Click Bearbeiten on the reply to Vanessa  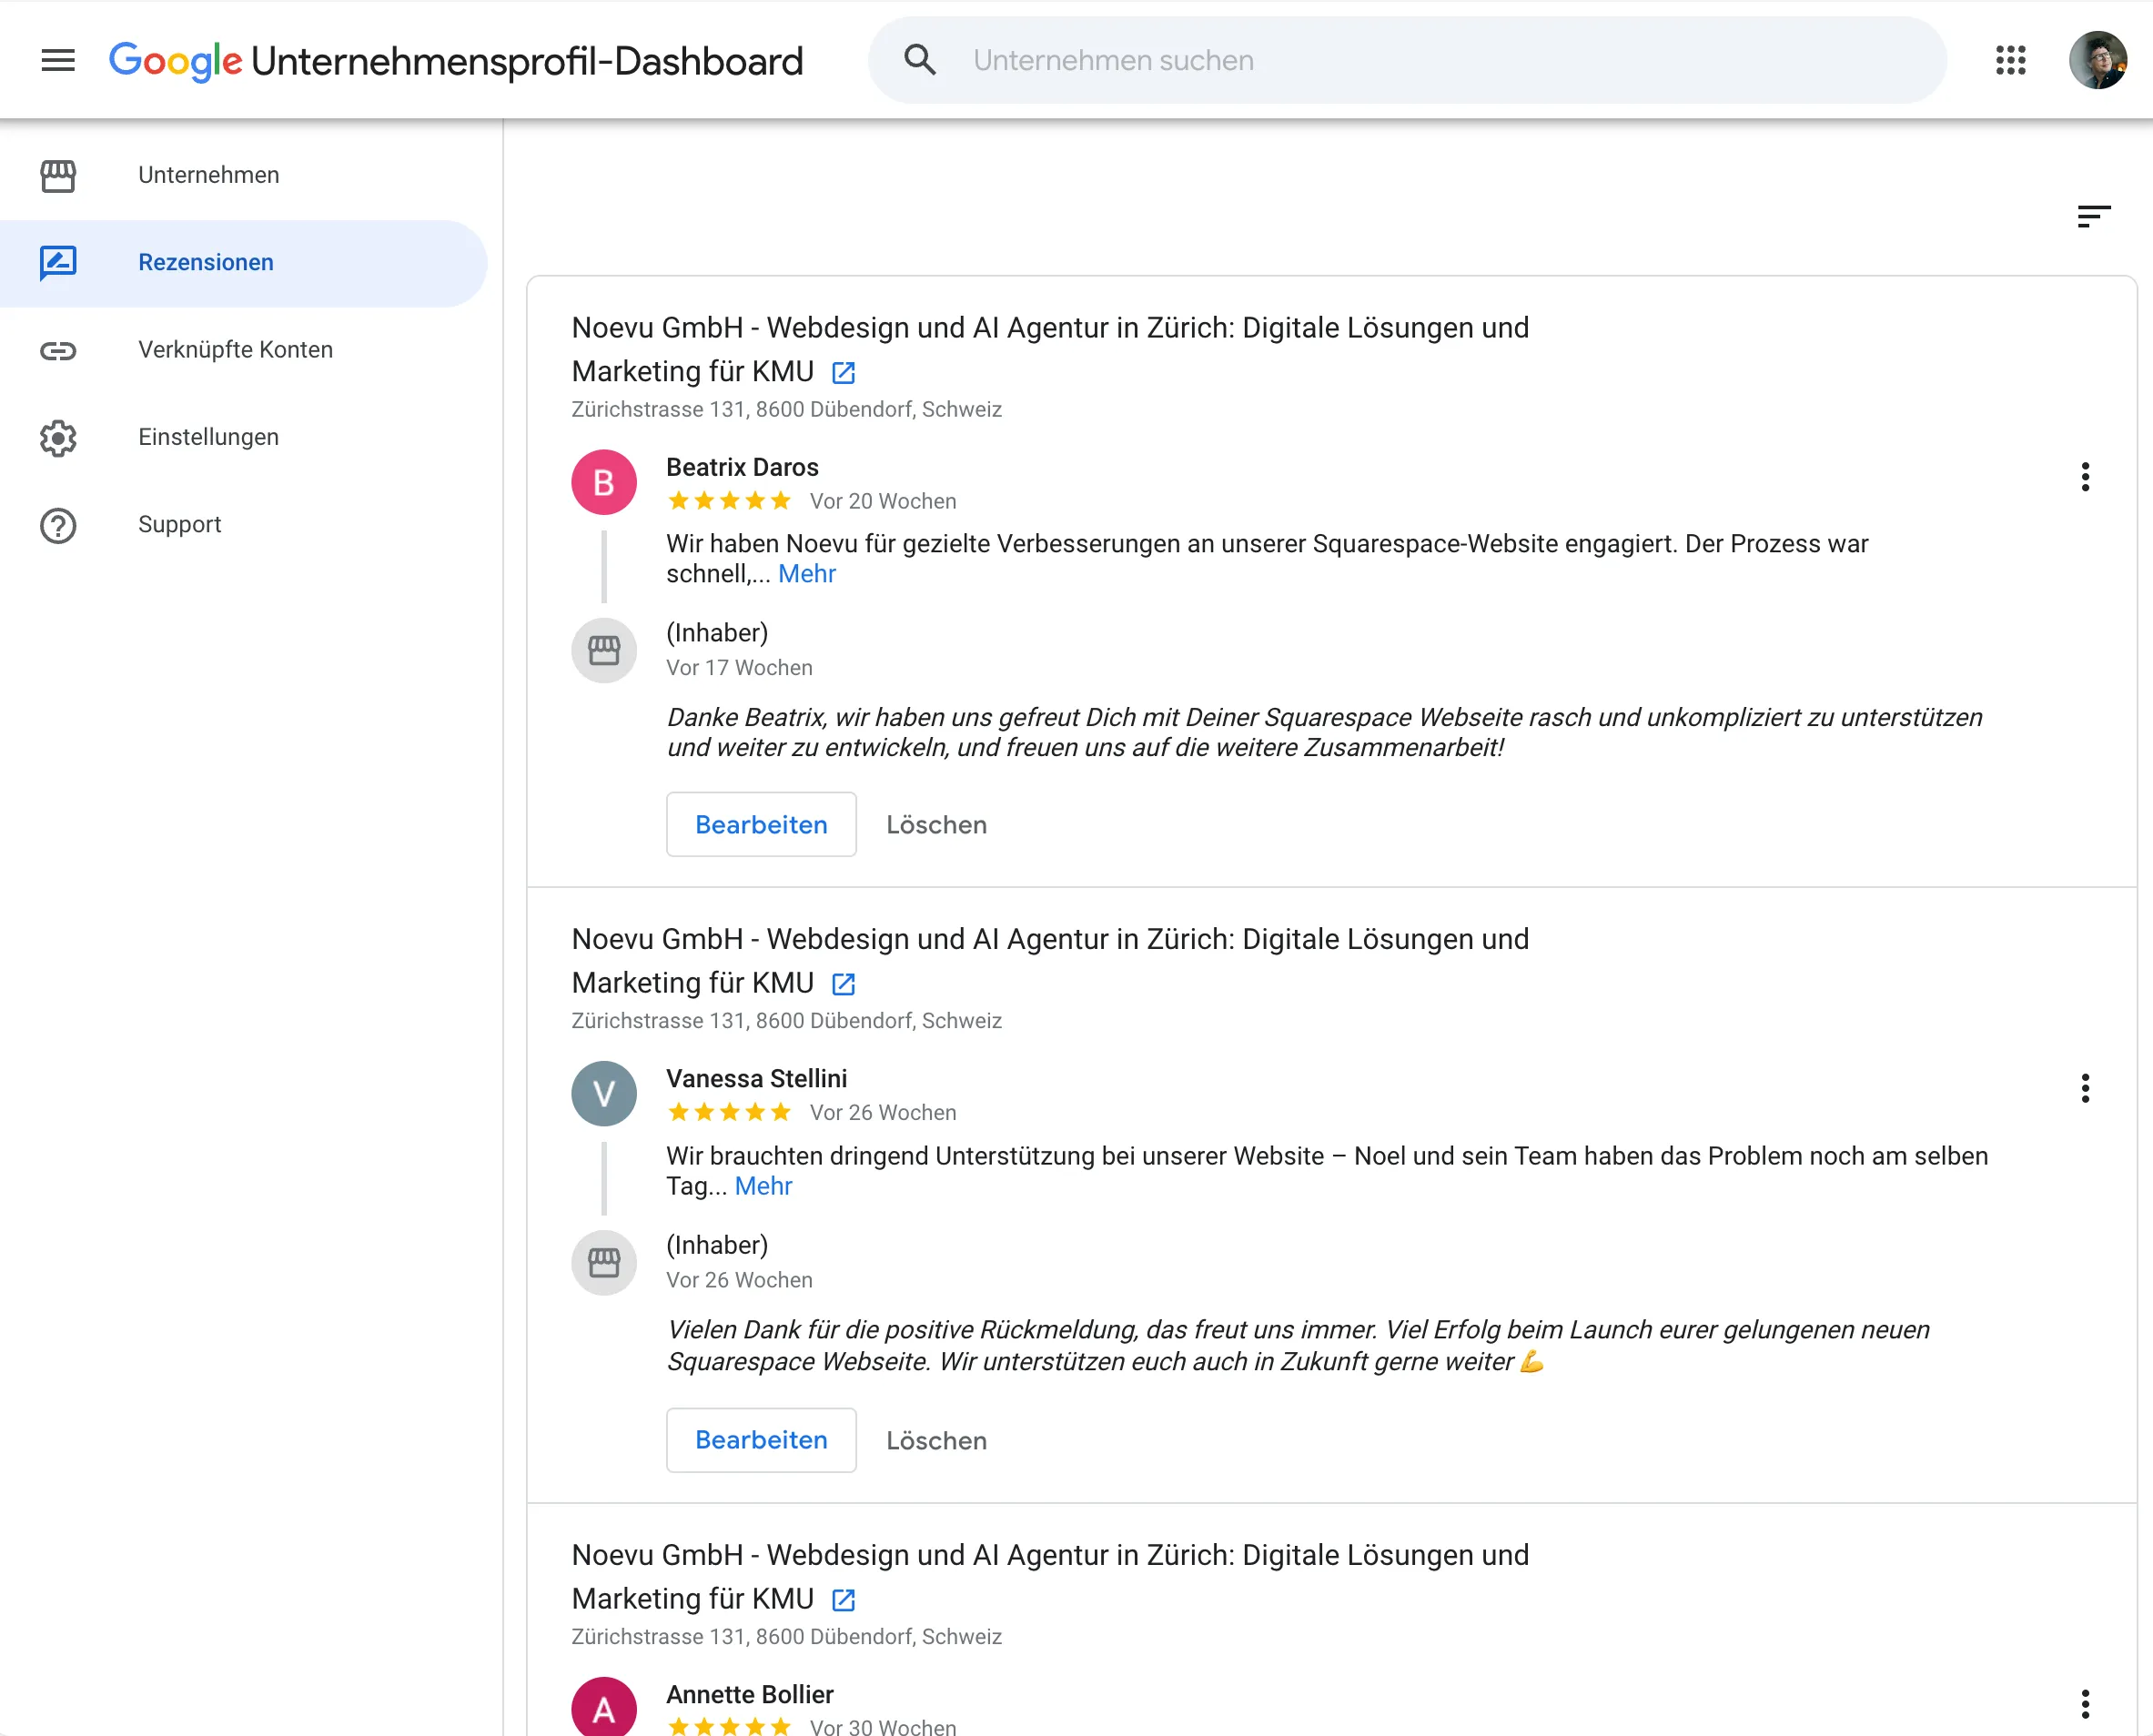tap(761, 1440)
